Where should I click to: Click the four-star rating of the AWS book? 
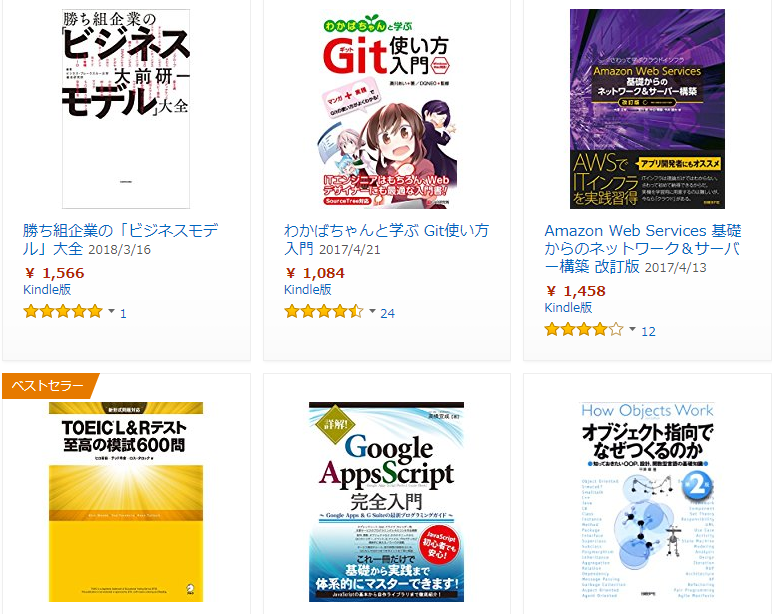(584, 330)
